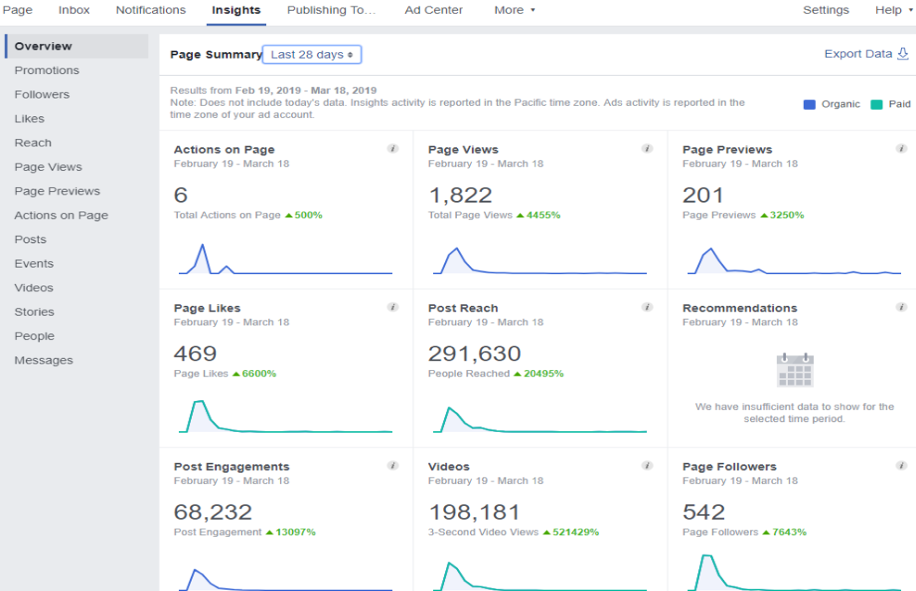Open info tooltip for Page Likes

coord(392,307)
